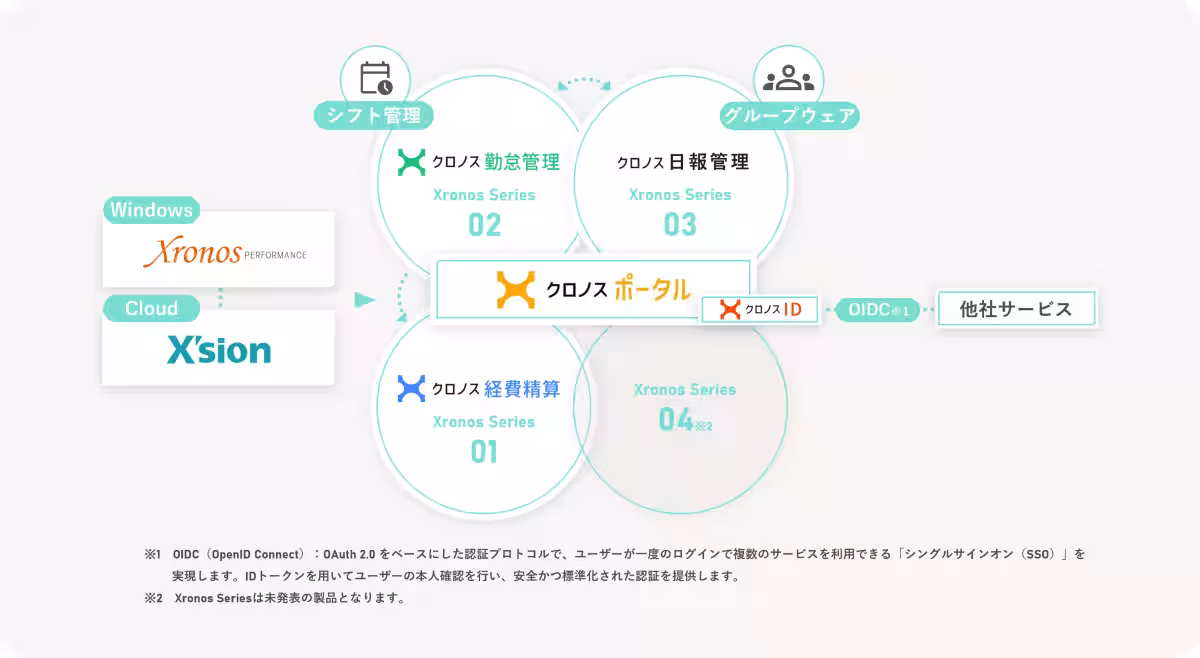Click the X'sion cloud logo
The height and width of the screenshot is (658, 1200).
219,349
